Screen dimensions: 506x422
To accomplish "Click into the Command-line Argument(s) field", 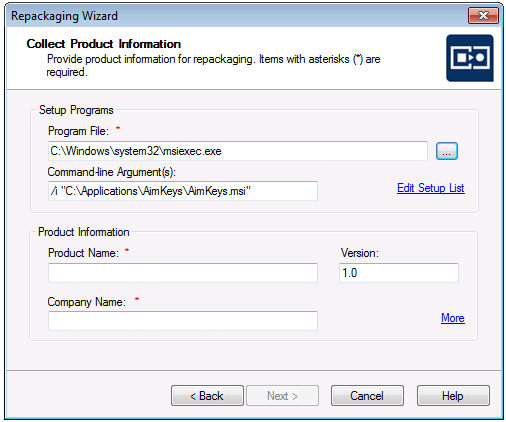I will pyautogui.click(x=183, y=191).
